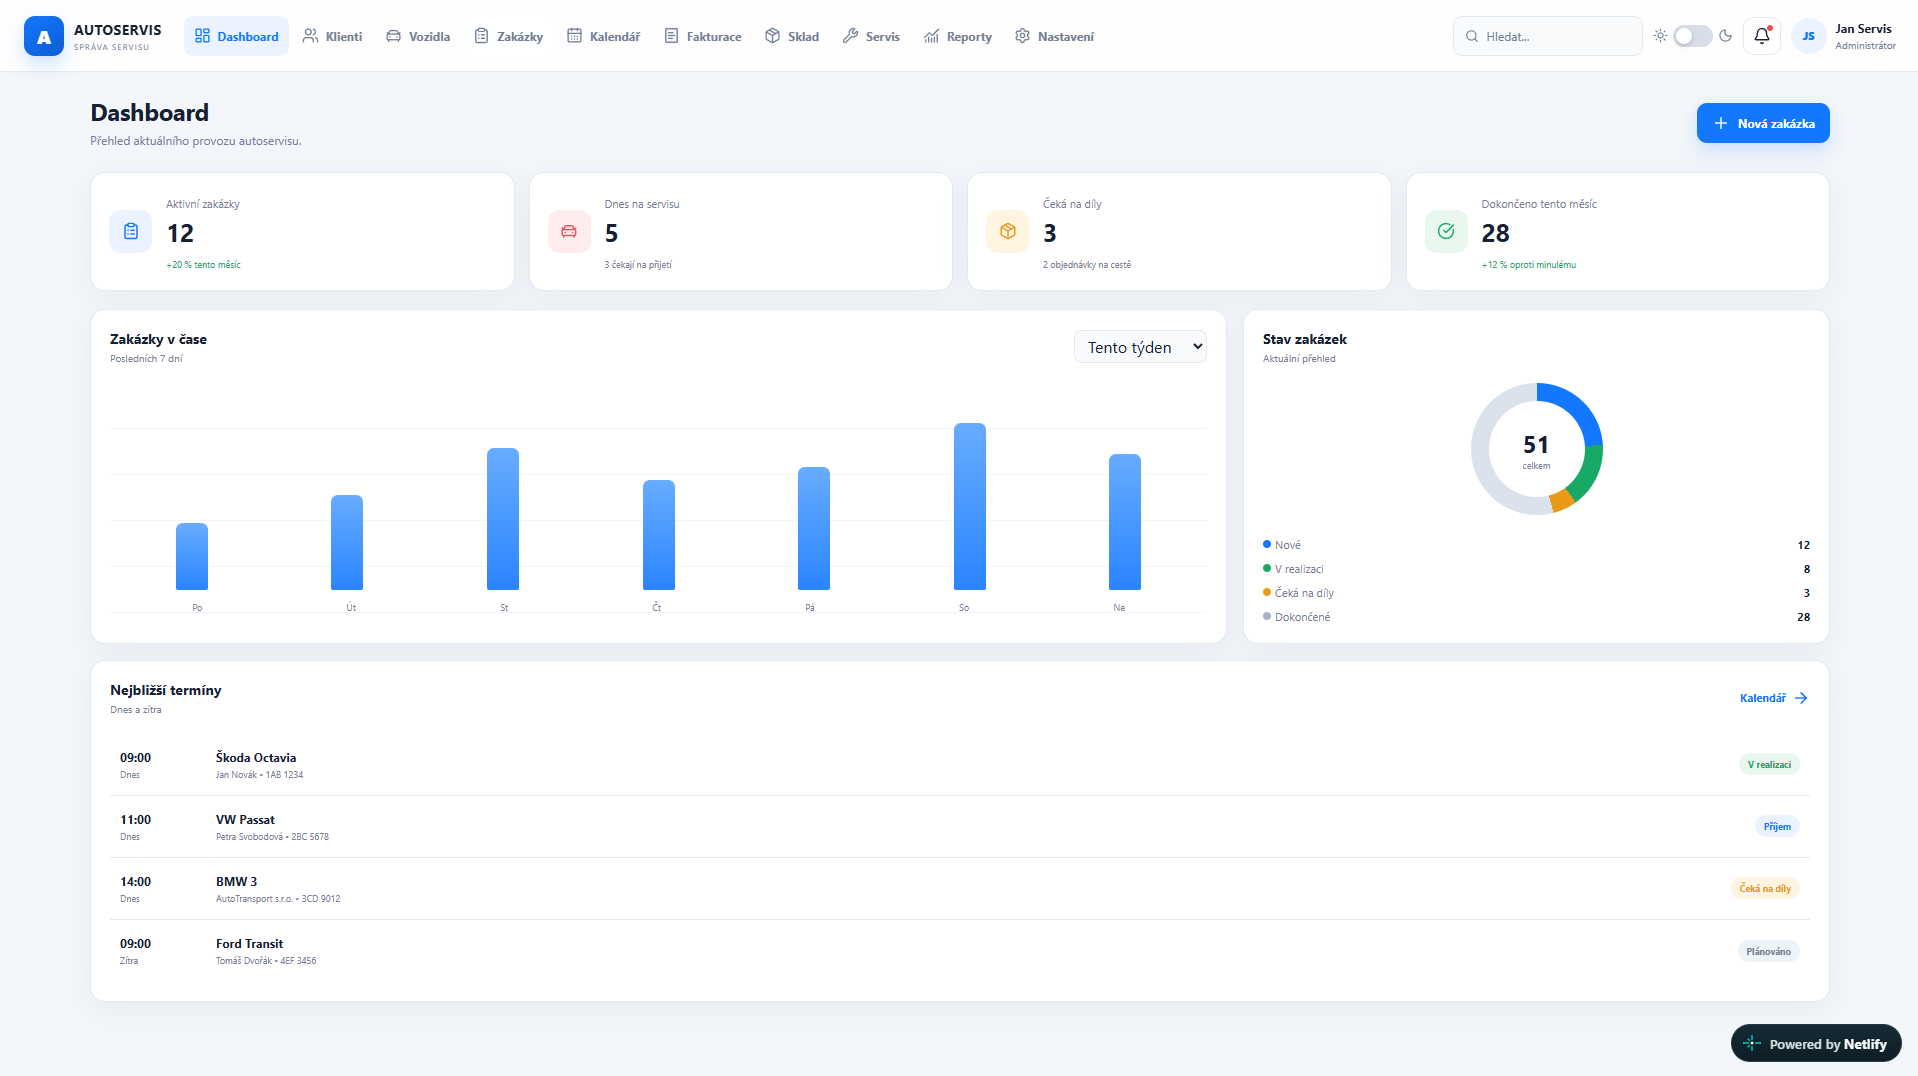Switch to Zakázky section

point(508,36)
